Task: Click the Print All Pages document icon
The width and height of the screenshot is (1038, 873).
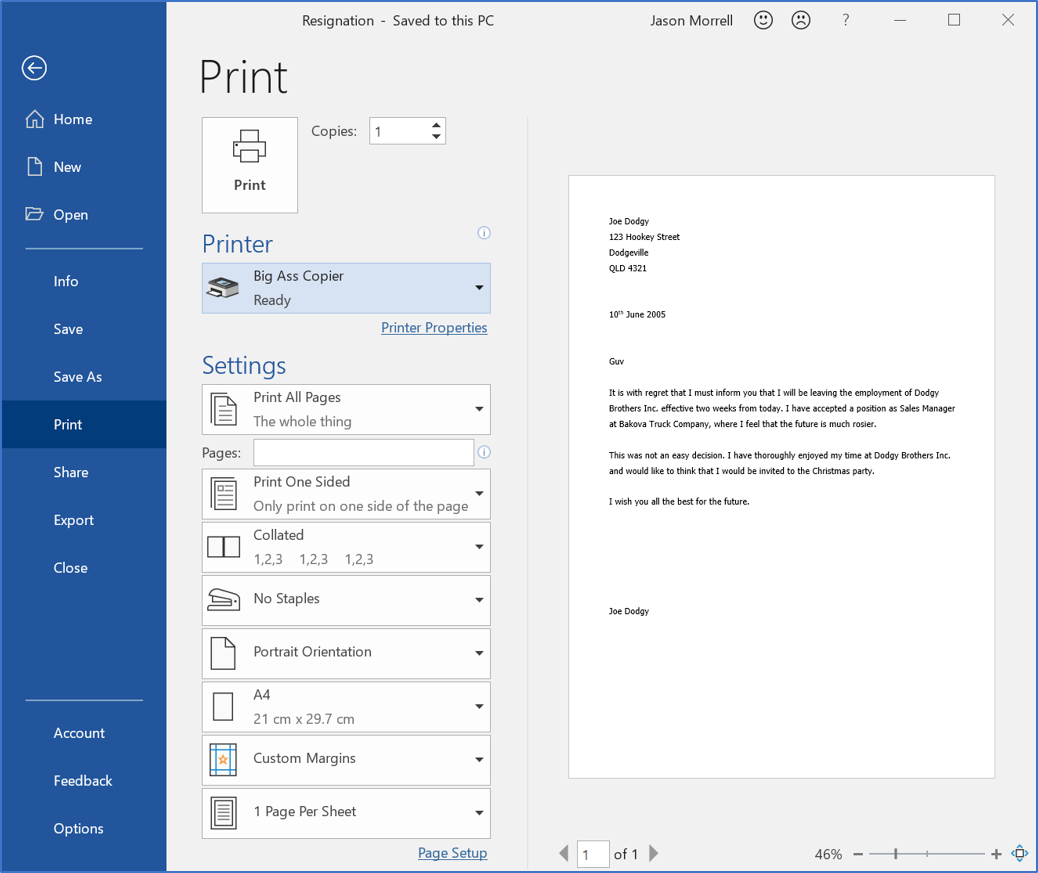Action: pyautogui.click(x=224, y=409)
